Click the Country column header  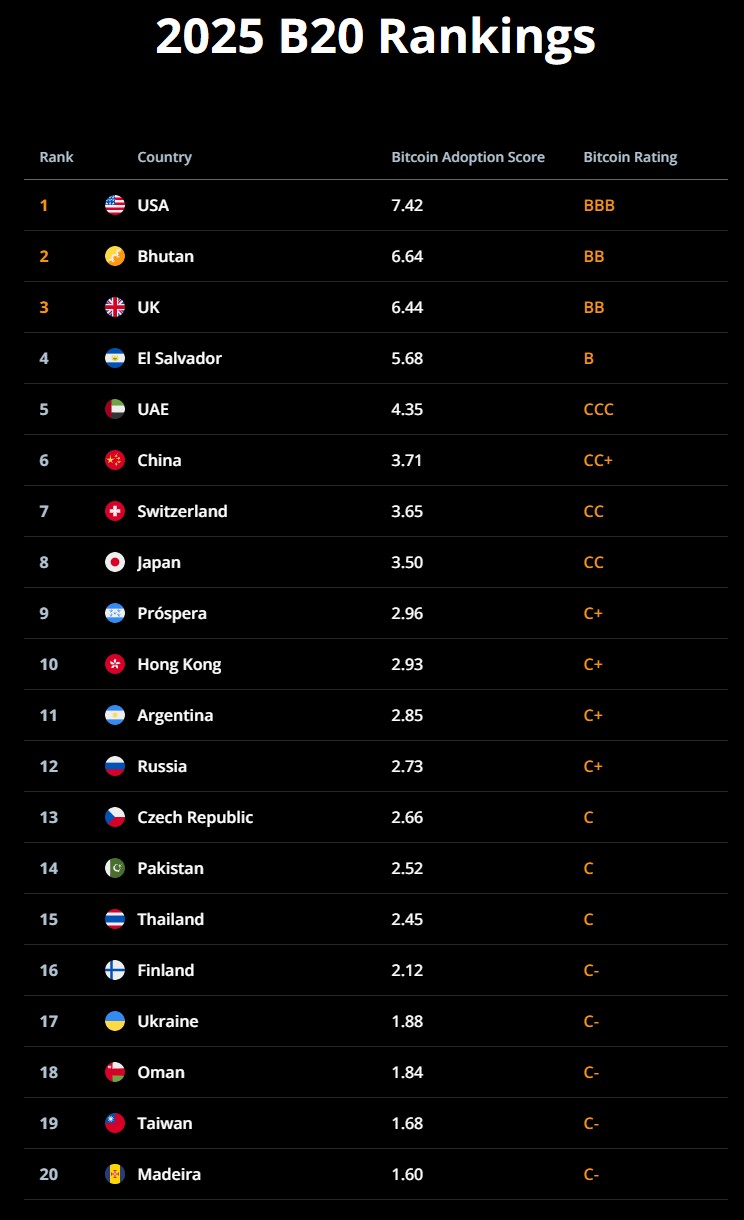click(x=164, y=157)
